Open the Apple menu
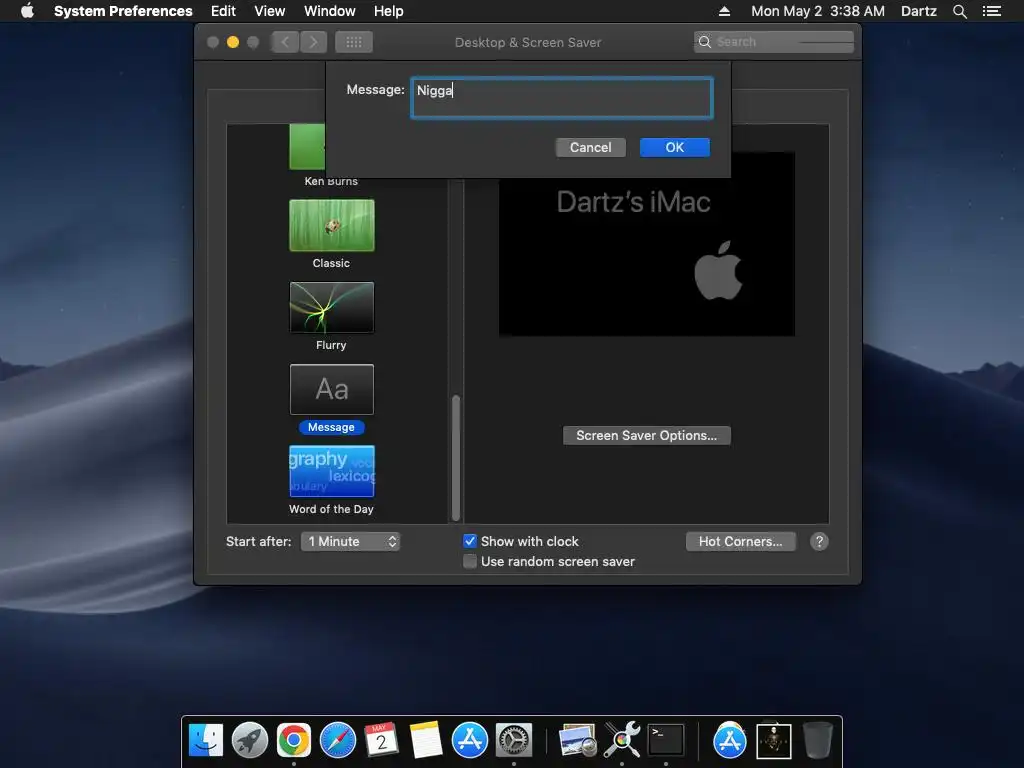Image resolution: width=1024 pixels, height=768 pixels. [27, 10]
